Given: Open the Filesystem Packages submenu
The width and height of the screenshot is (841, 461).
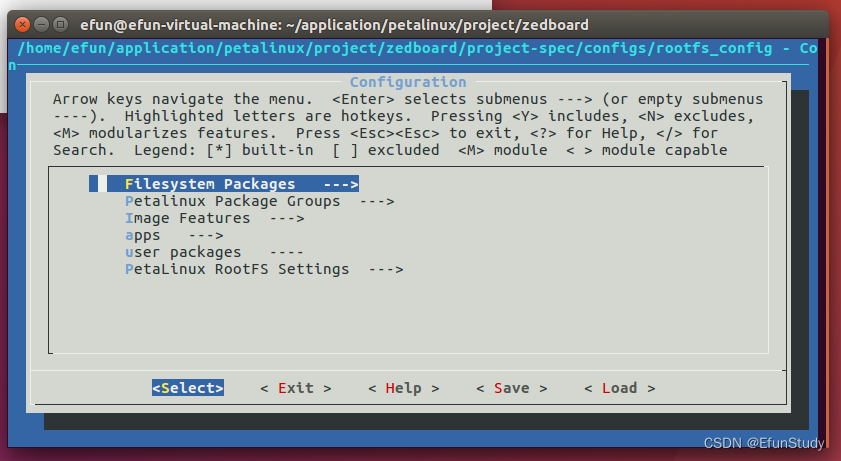Looking at the screenshot, I should (224, 184).
